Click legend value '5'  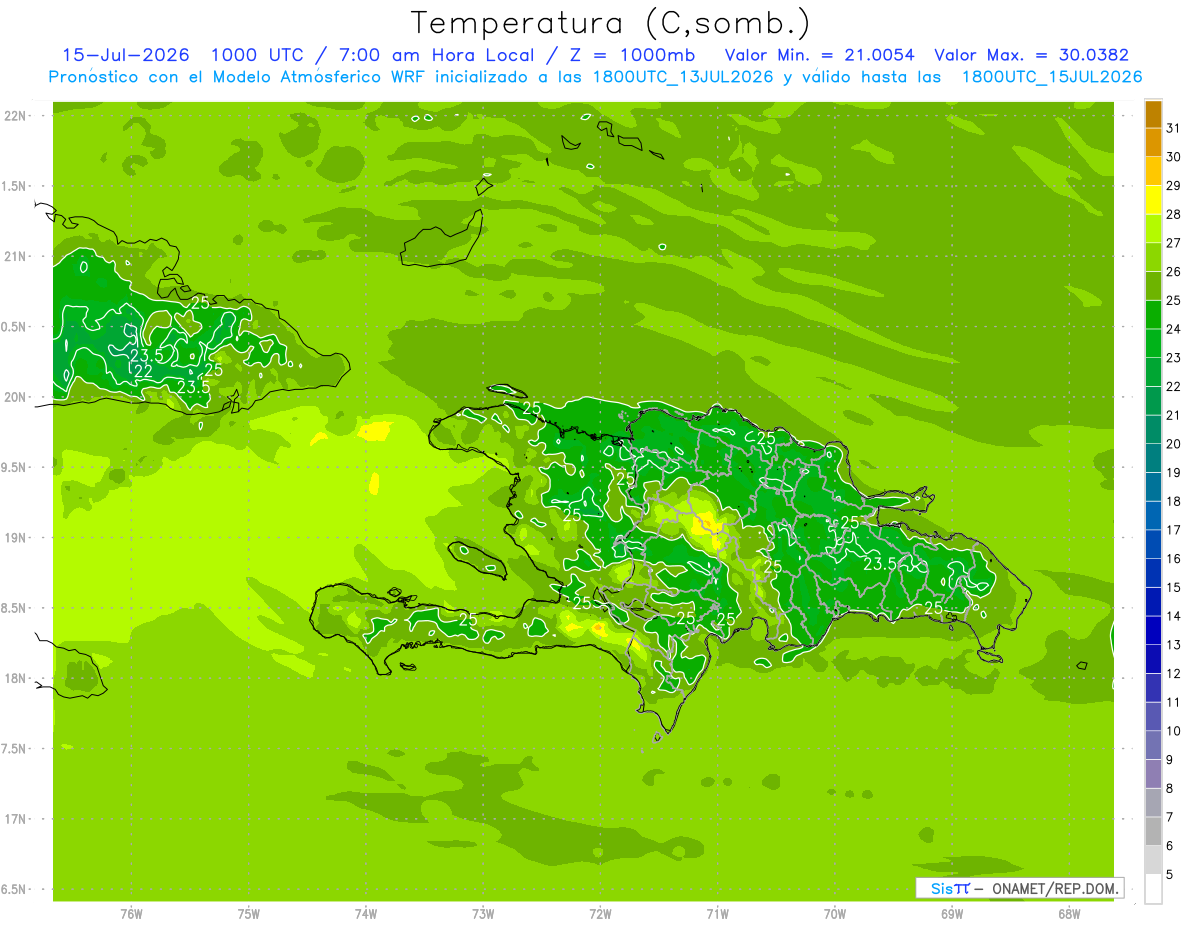pyautogui.click(x=1170, y=874)
